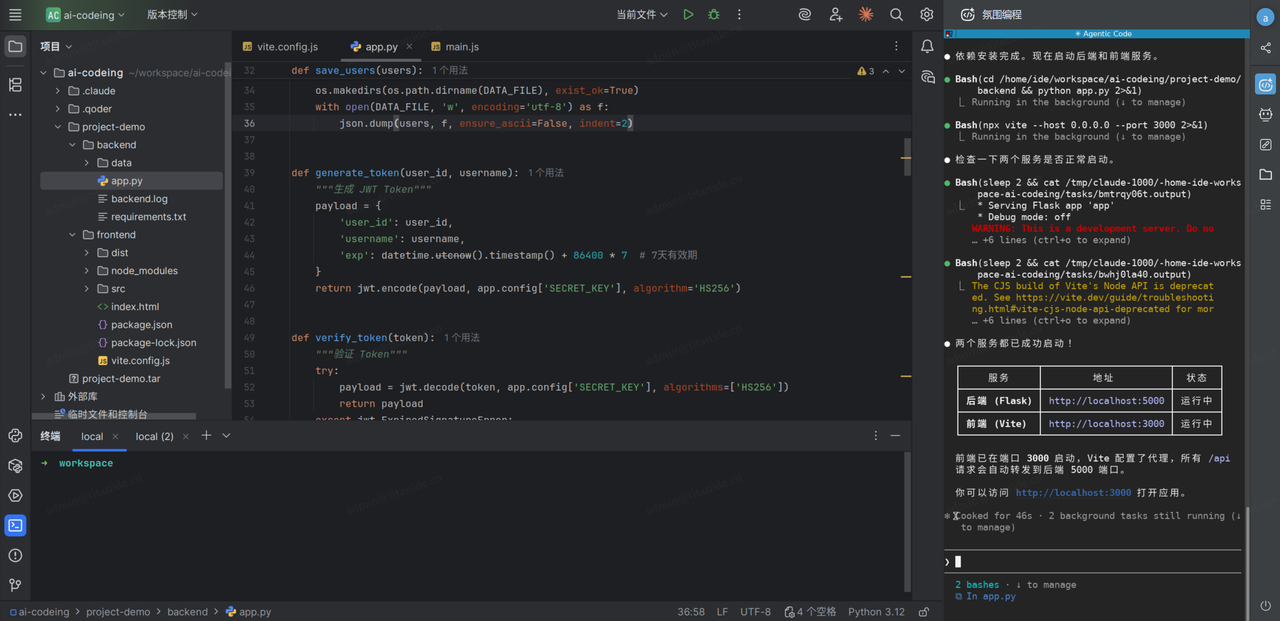Close the app.py editor tab
The image size is (1280, 621).
(x=410, y=47)
